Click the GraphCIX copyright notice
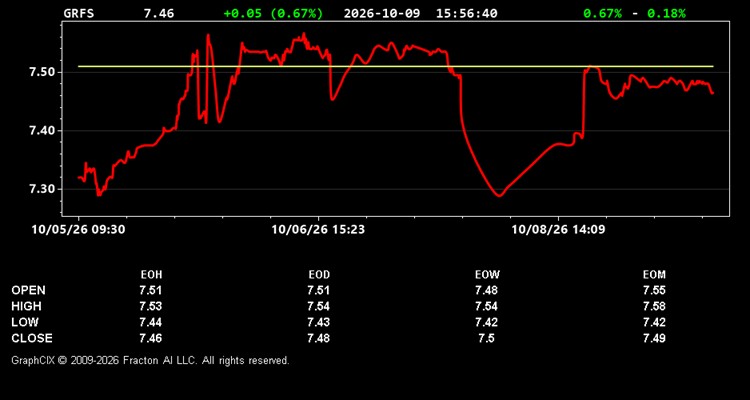The image size is (750, 400). pos(150,360)
